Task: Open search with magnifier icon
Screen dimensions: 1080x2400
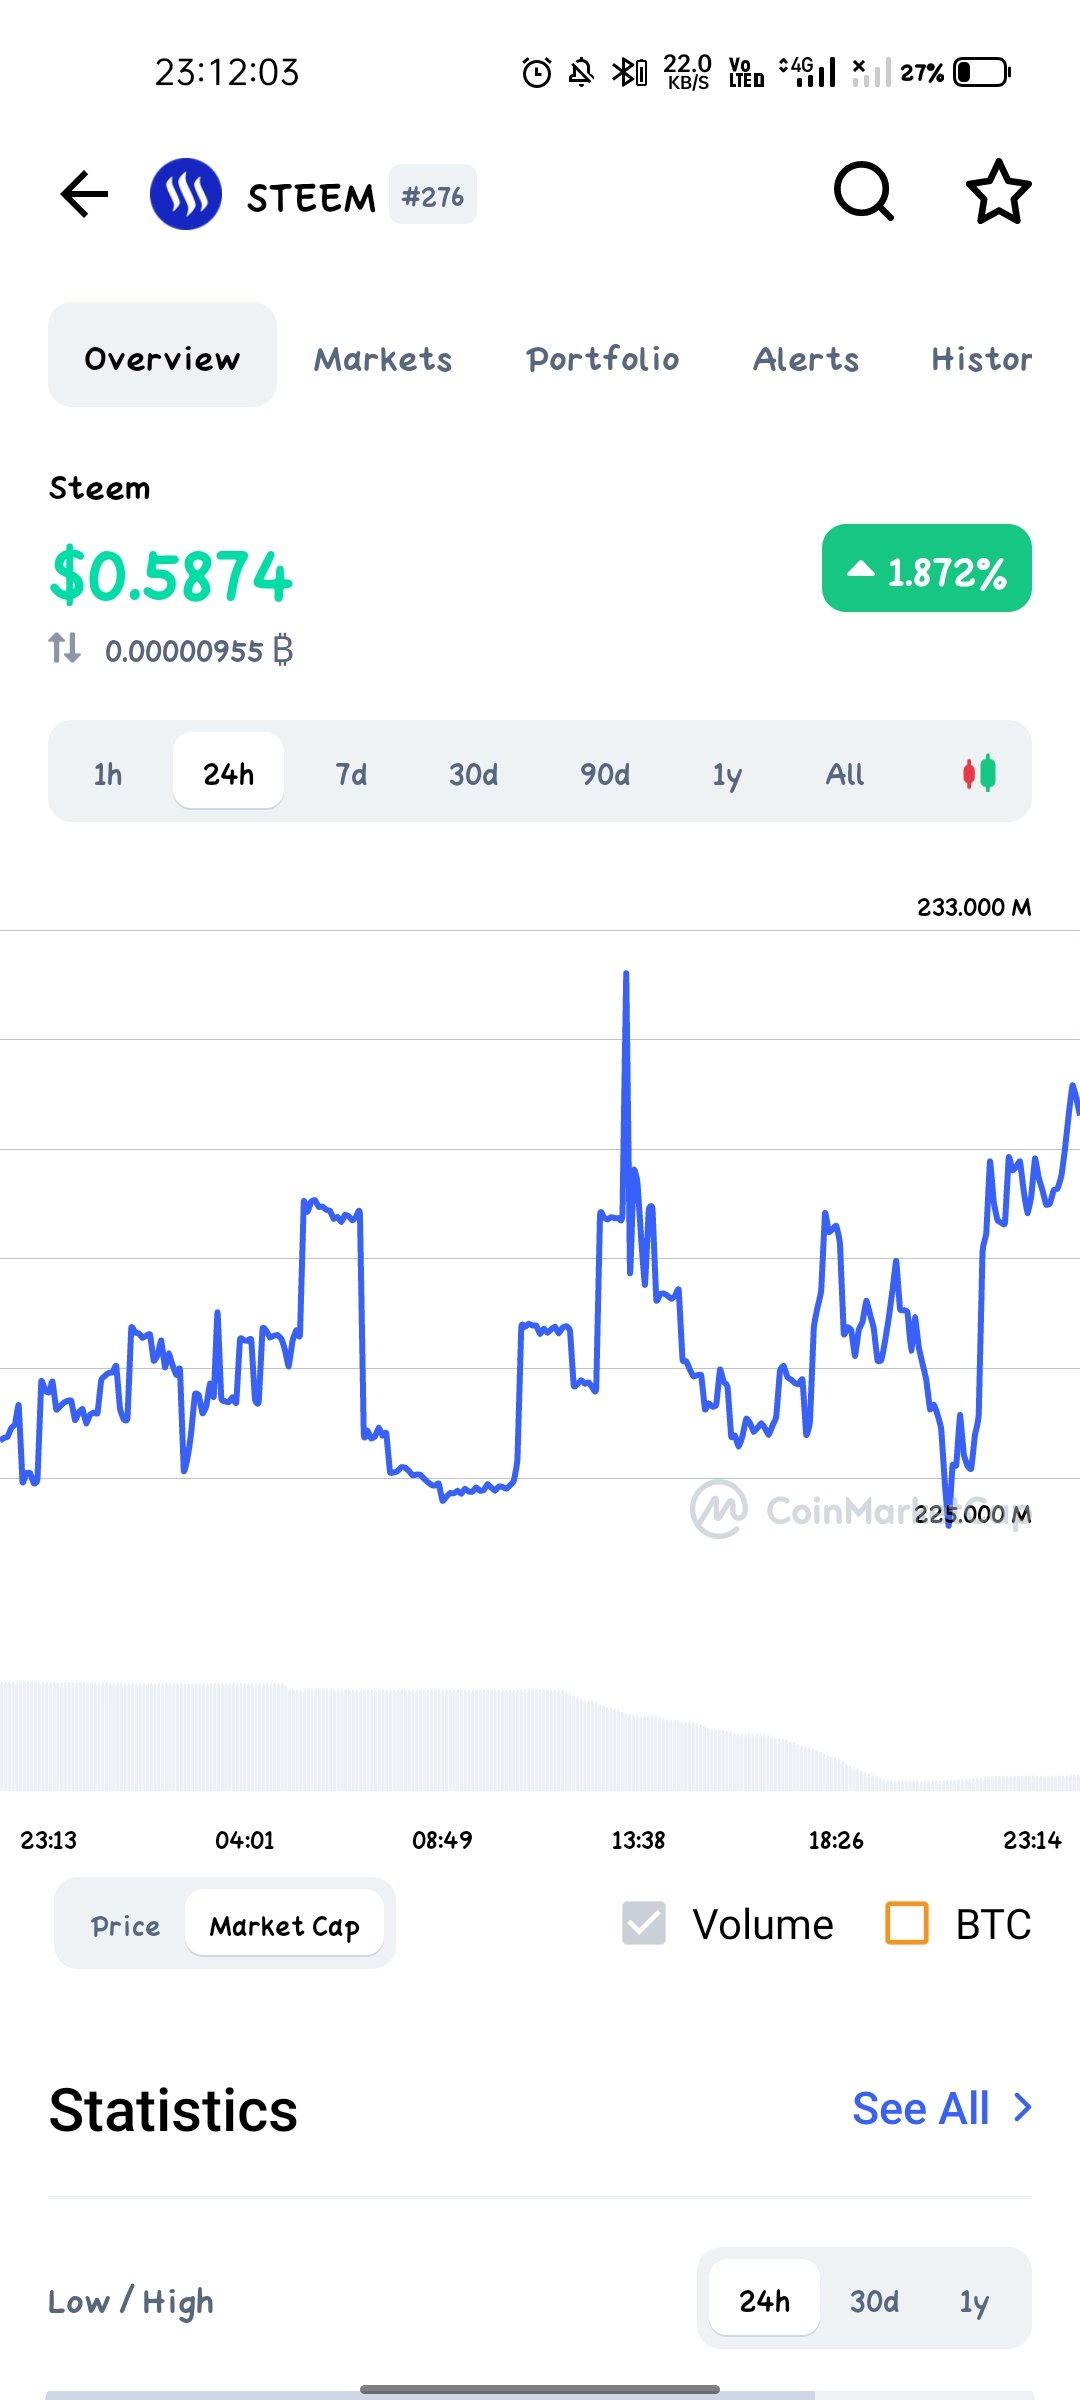Action: point(864,191)
